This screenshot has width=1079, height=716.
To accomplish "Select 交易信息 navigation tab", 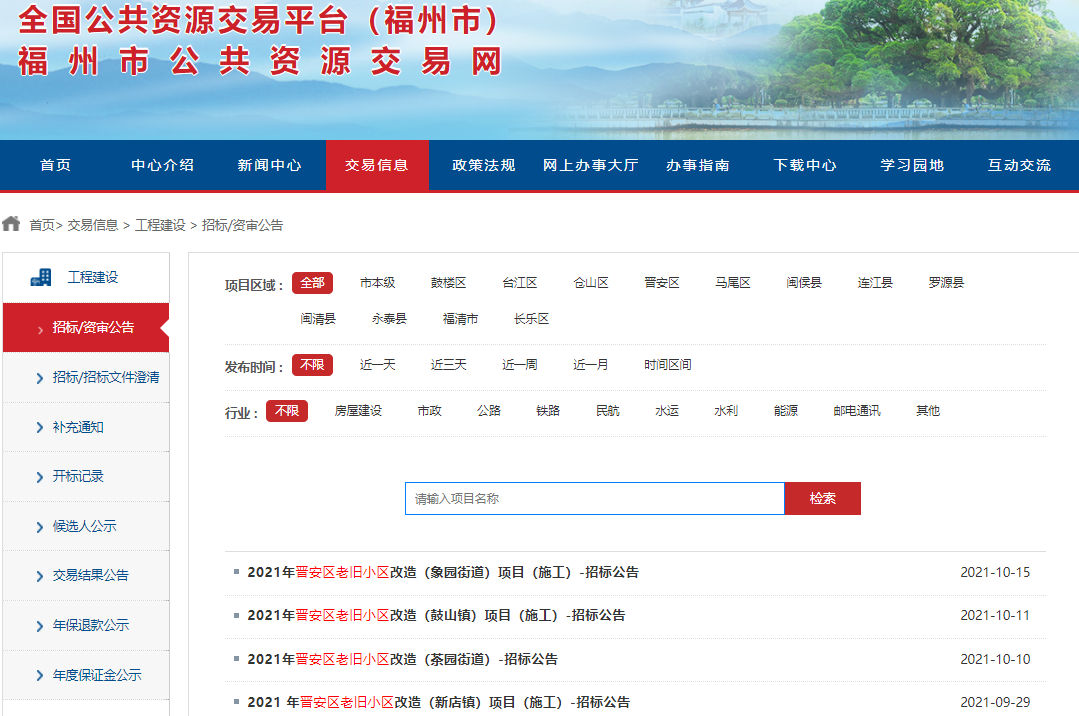I will (377, 165).
